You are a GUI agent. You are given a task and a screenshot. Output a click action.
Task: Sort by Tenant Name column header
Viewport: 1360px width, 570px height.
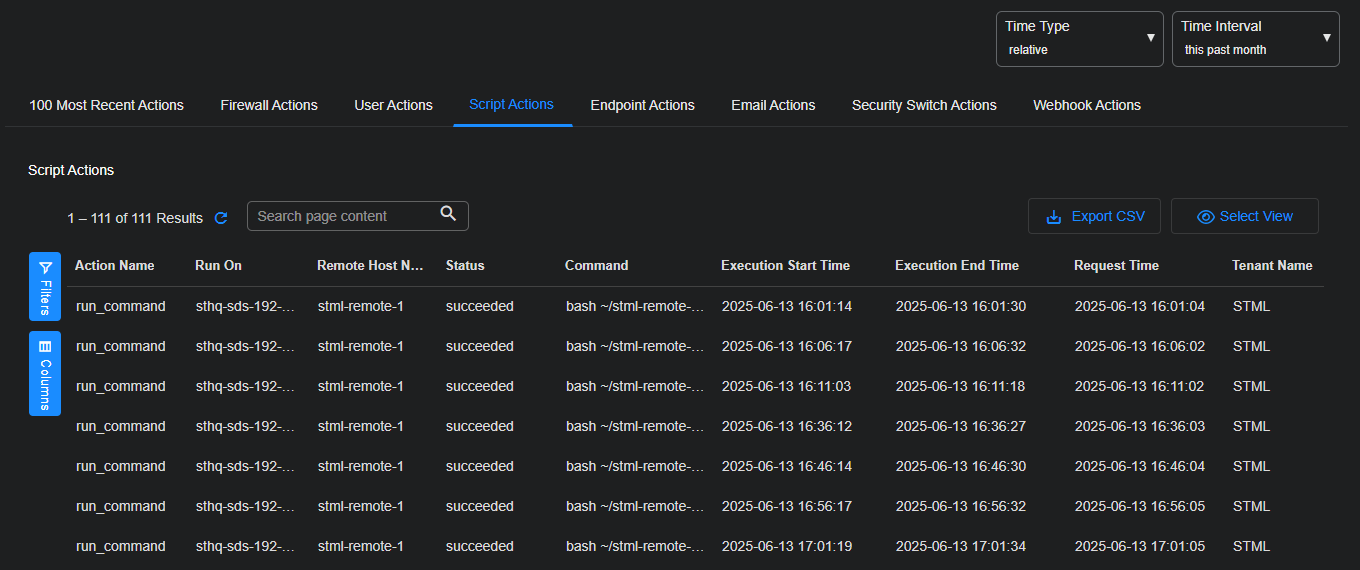1272,265
